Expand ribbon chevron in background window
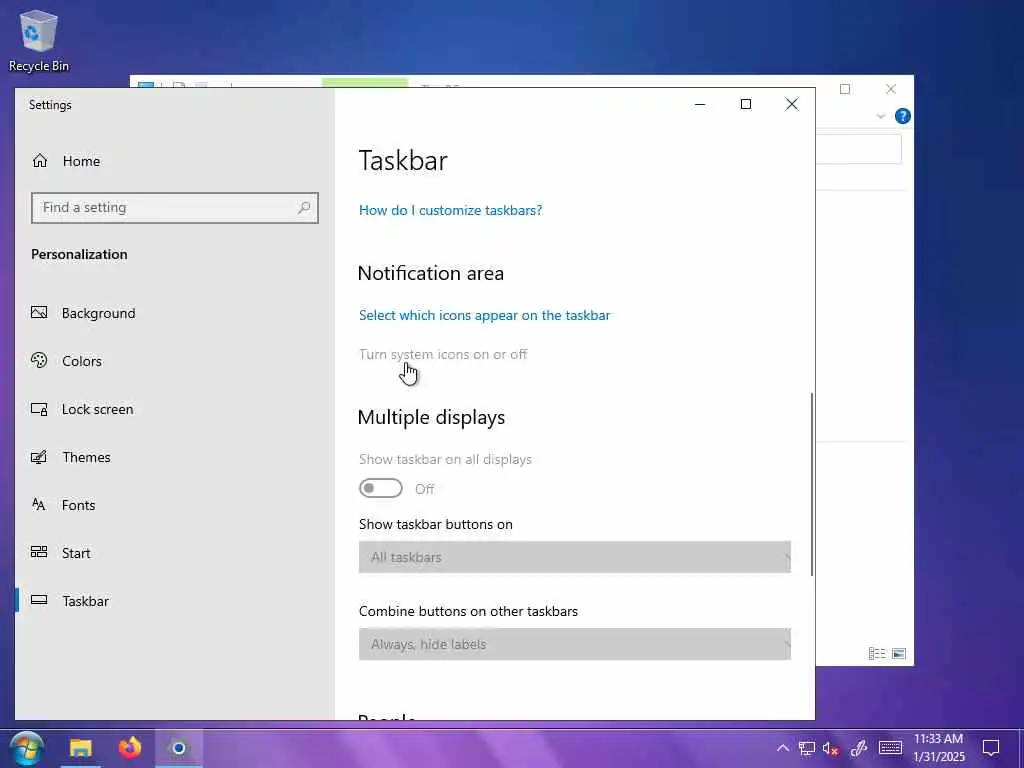 [x=880, y=117]
